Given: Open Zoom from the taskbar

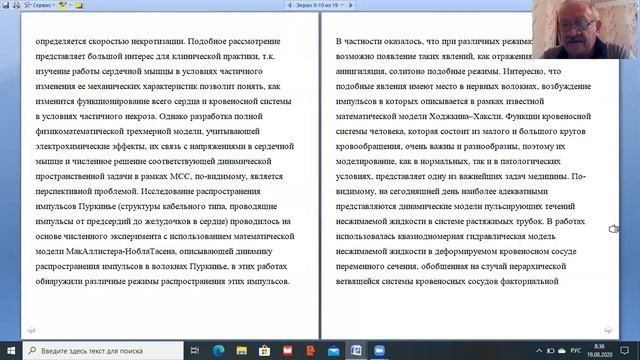Looking at the screenshot, I should [x=379, y=351].
